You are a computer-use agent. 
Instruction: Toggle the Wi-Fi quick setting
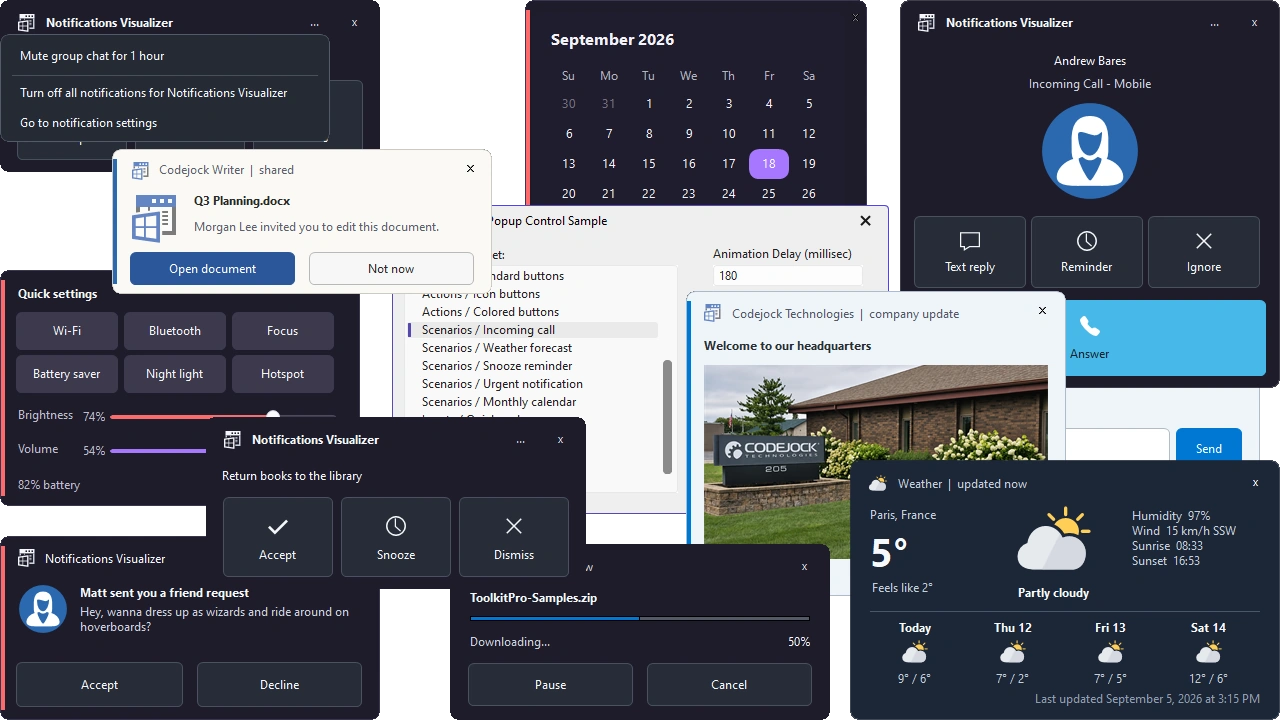tap(67, 331)
